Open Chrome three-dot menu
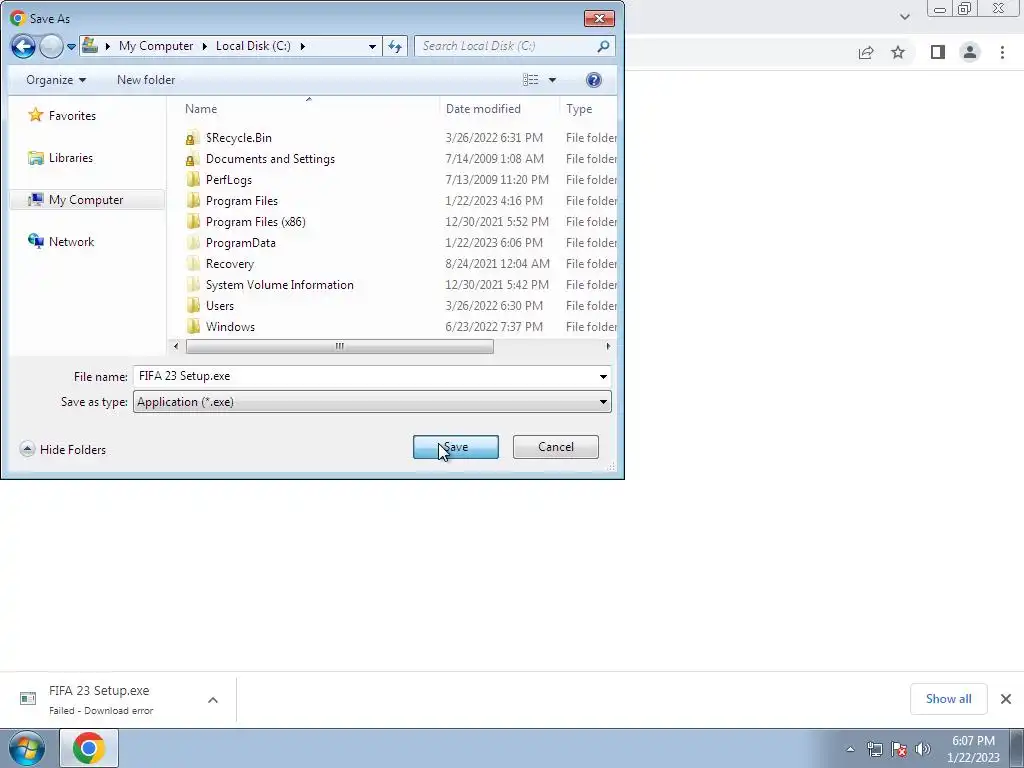Viewport: 1024px width, 768px height. 1002,52
